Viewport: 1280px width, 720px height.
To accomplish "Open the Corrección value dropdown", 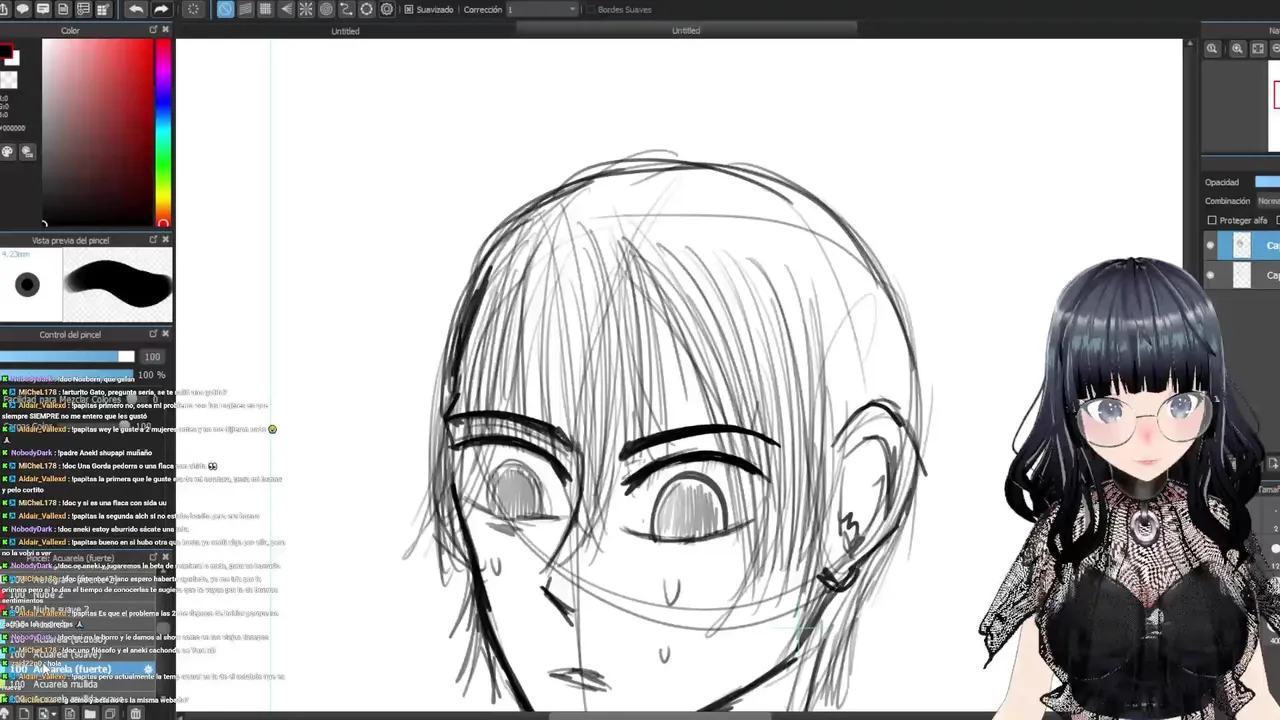I will [x=542, y=9].
